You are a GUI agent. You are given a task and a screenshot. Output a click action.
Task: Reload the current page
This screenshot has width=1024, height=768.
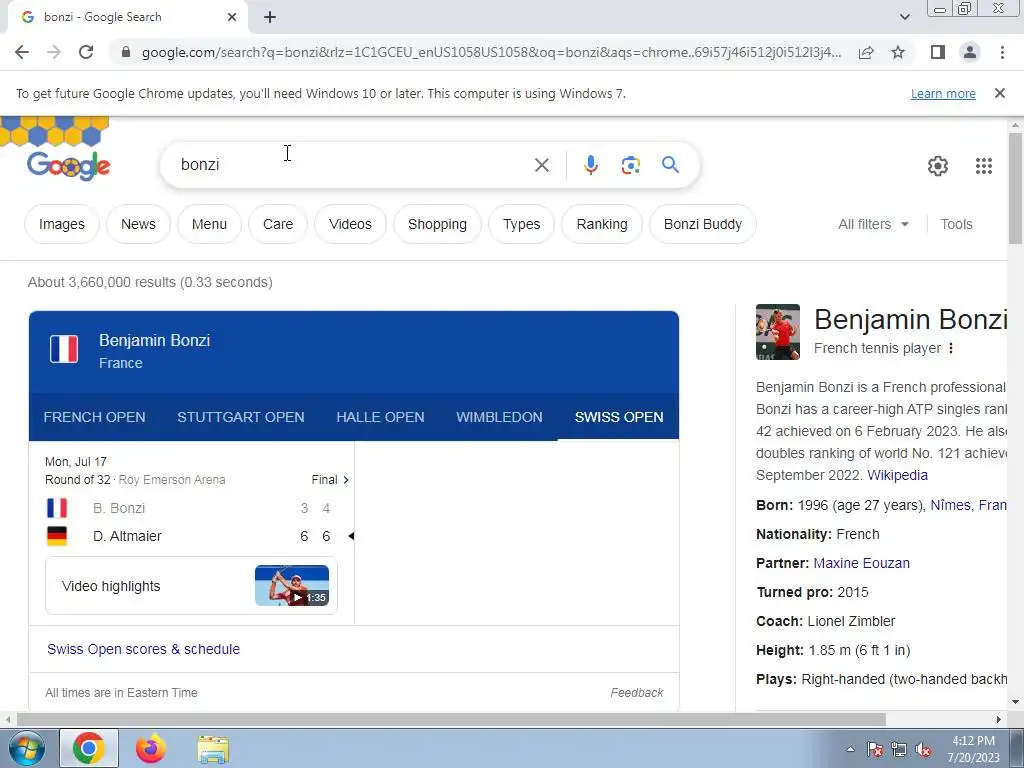pos(86,52)
